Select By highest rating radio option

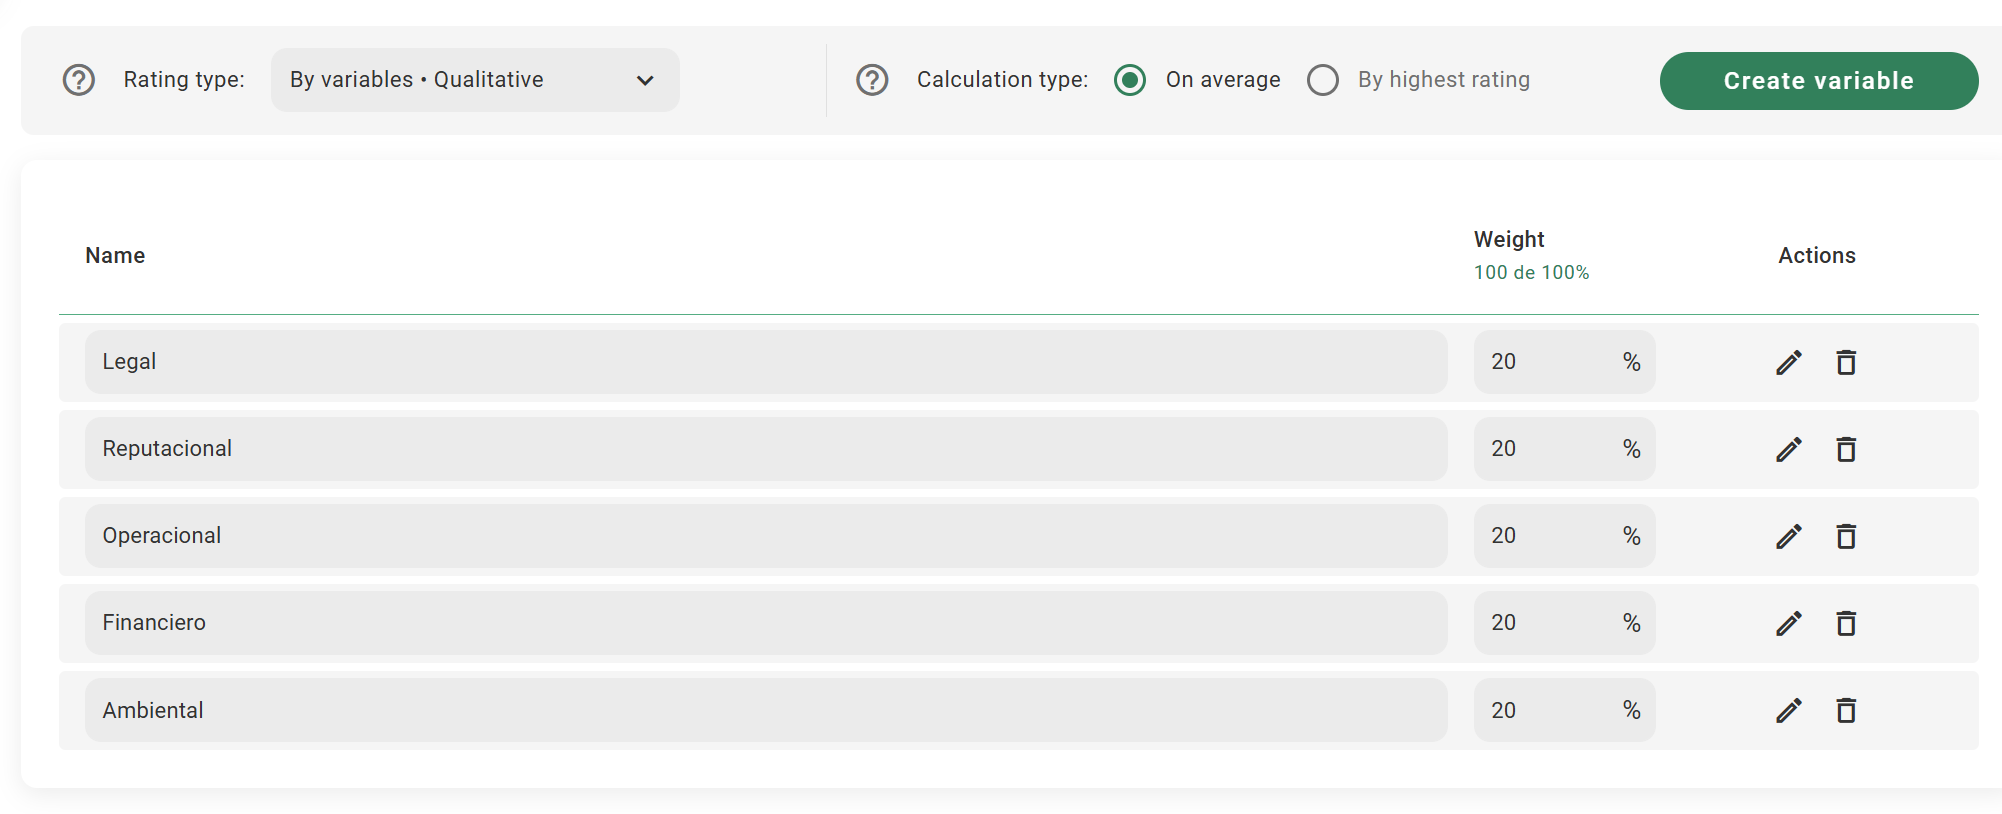(x=1323, y=80)
